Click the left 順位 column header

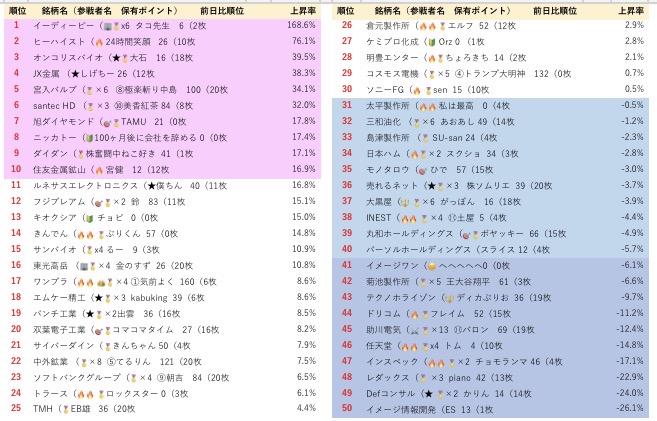(x=16, y=9)
